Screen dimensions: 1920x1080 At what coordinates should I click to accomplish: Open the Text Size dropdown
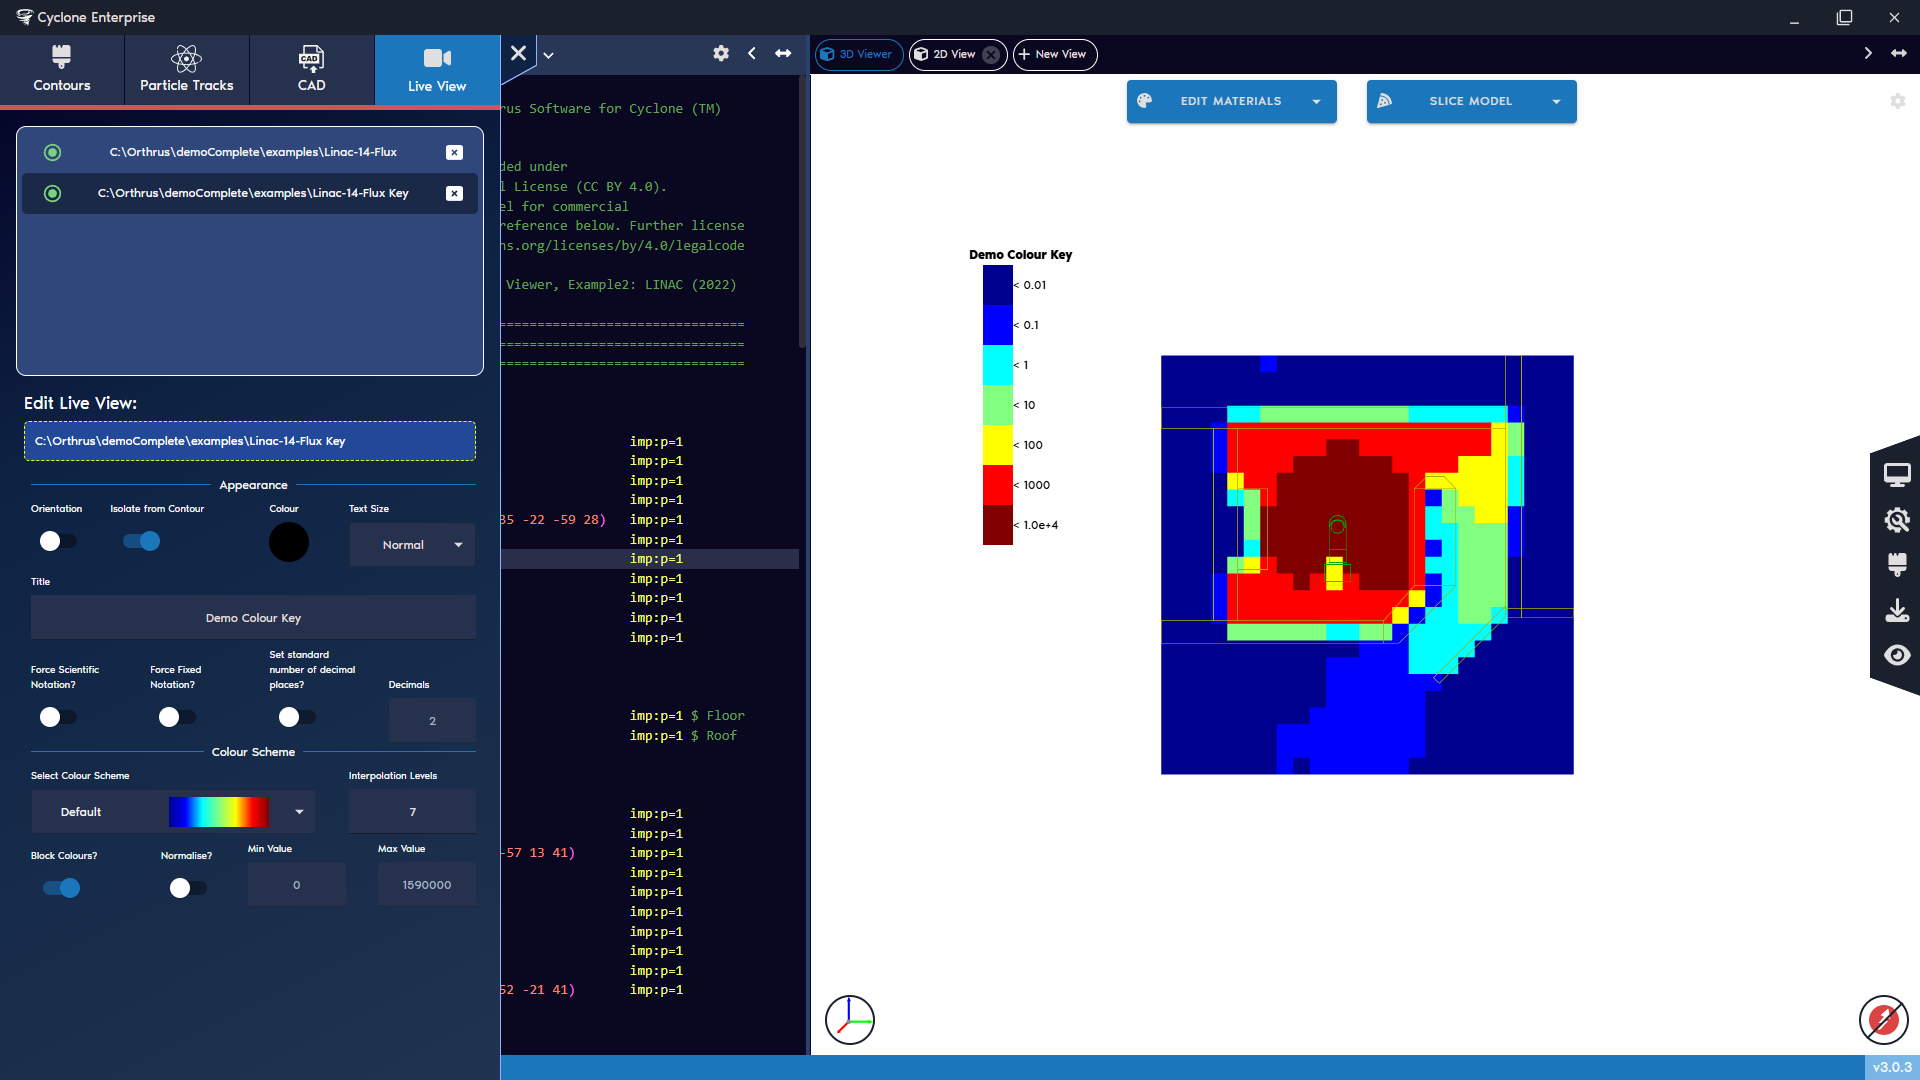pyautogui.click(x=412, y=544)
